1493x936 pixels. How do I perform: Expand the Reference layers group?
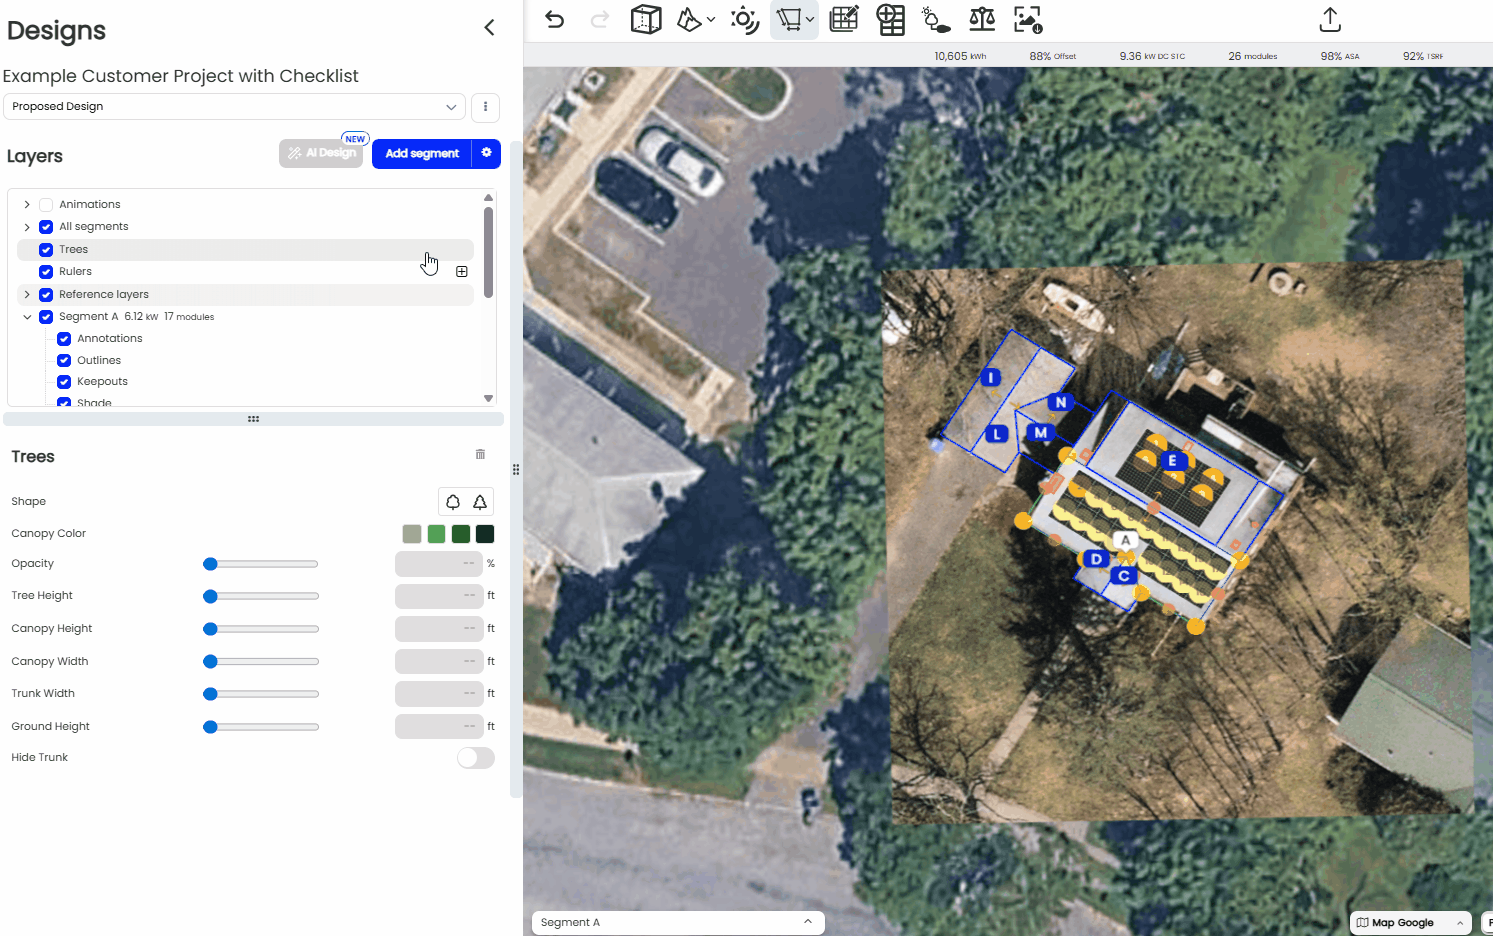[x=27, y=295]
